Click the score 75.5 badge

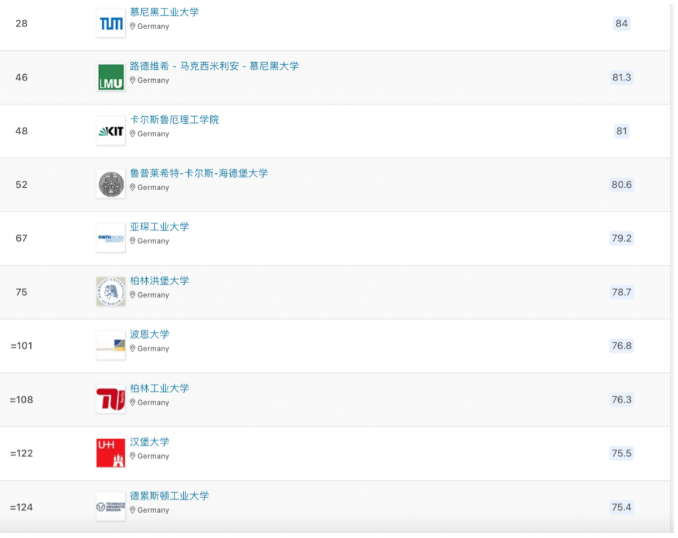click(x=621, y=453)
